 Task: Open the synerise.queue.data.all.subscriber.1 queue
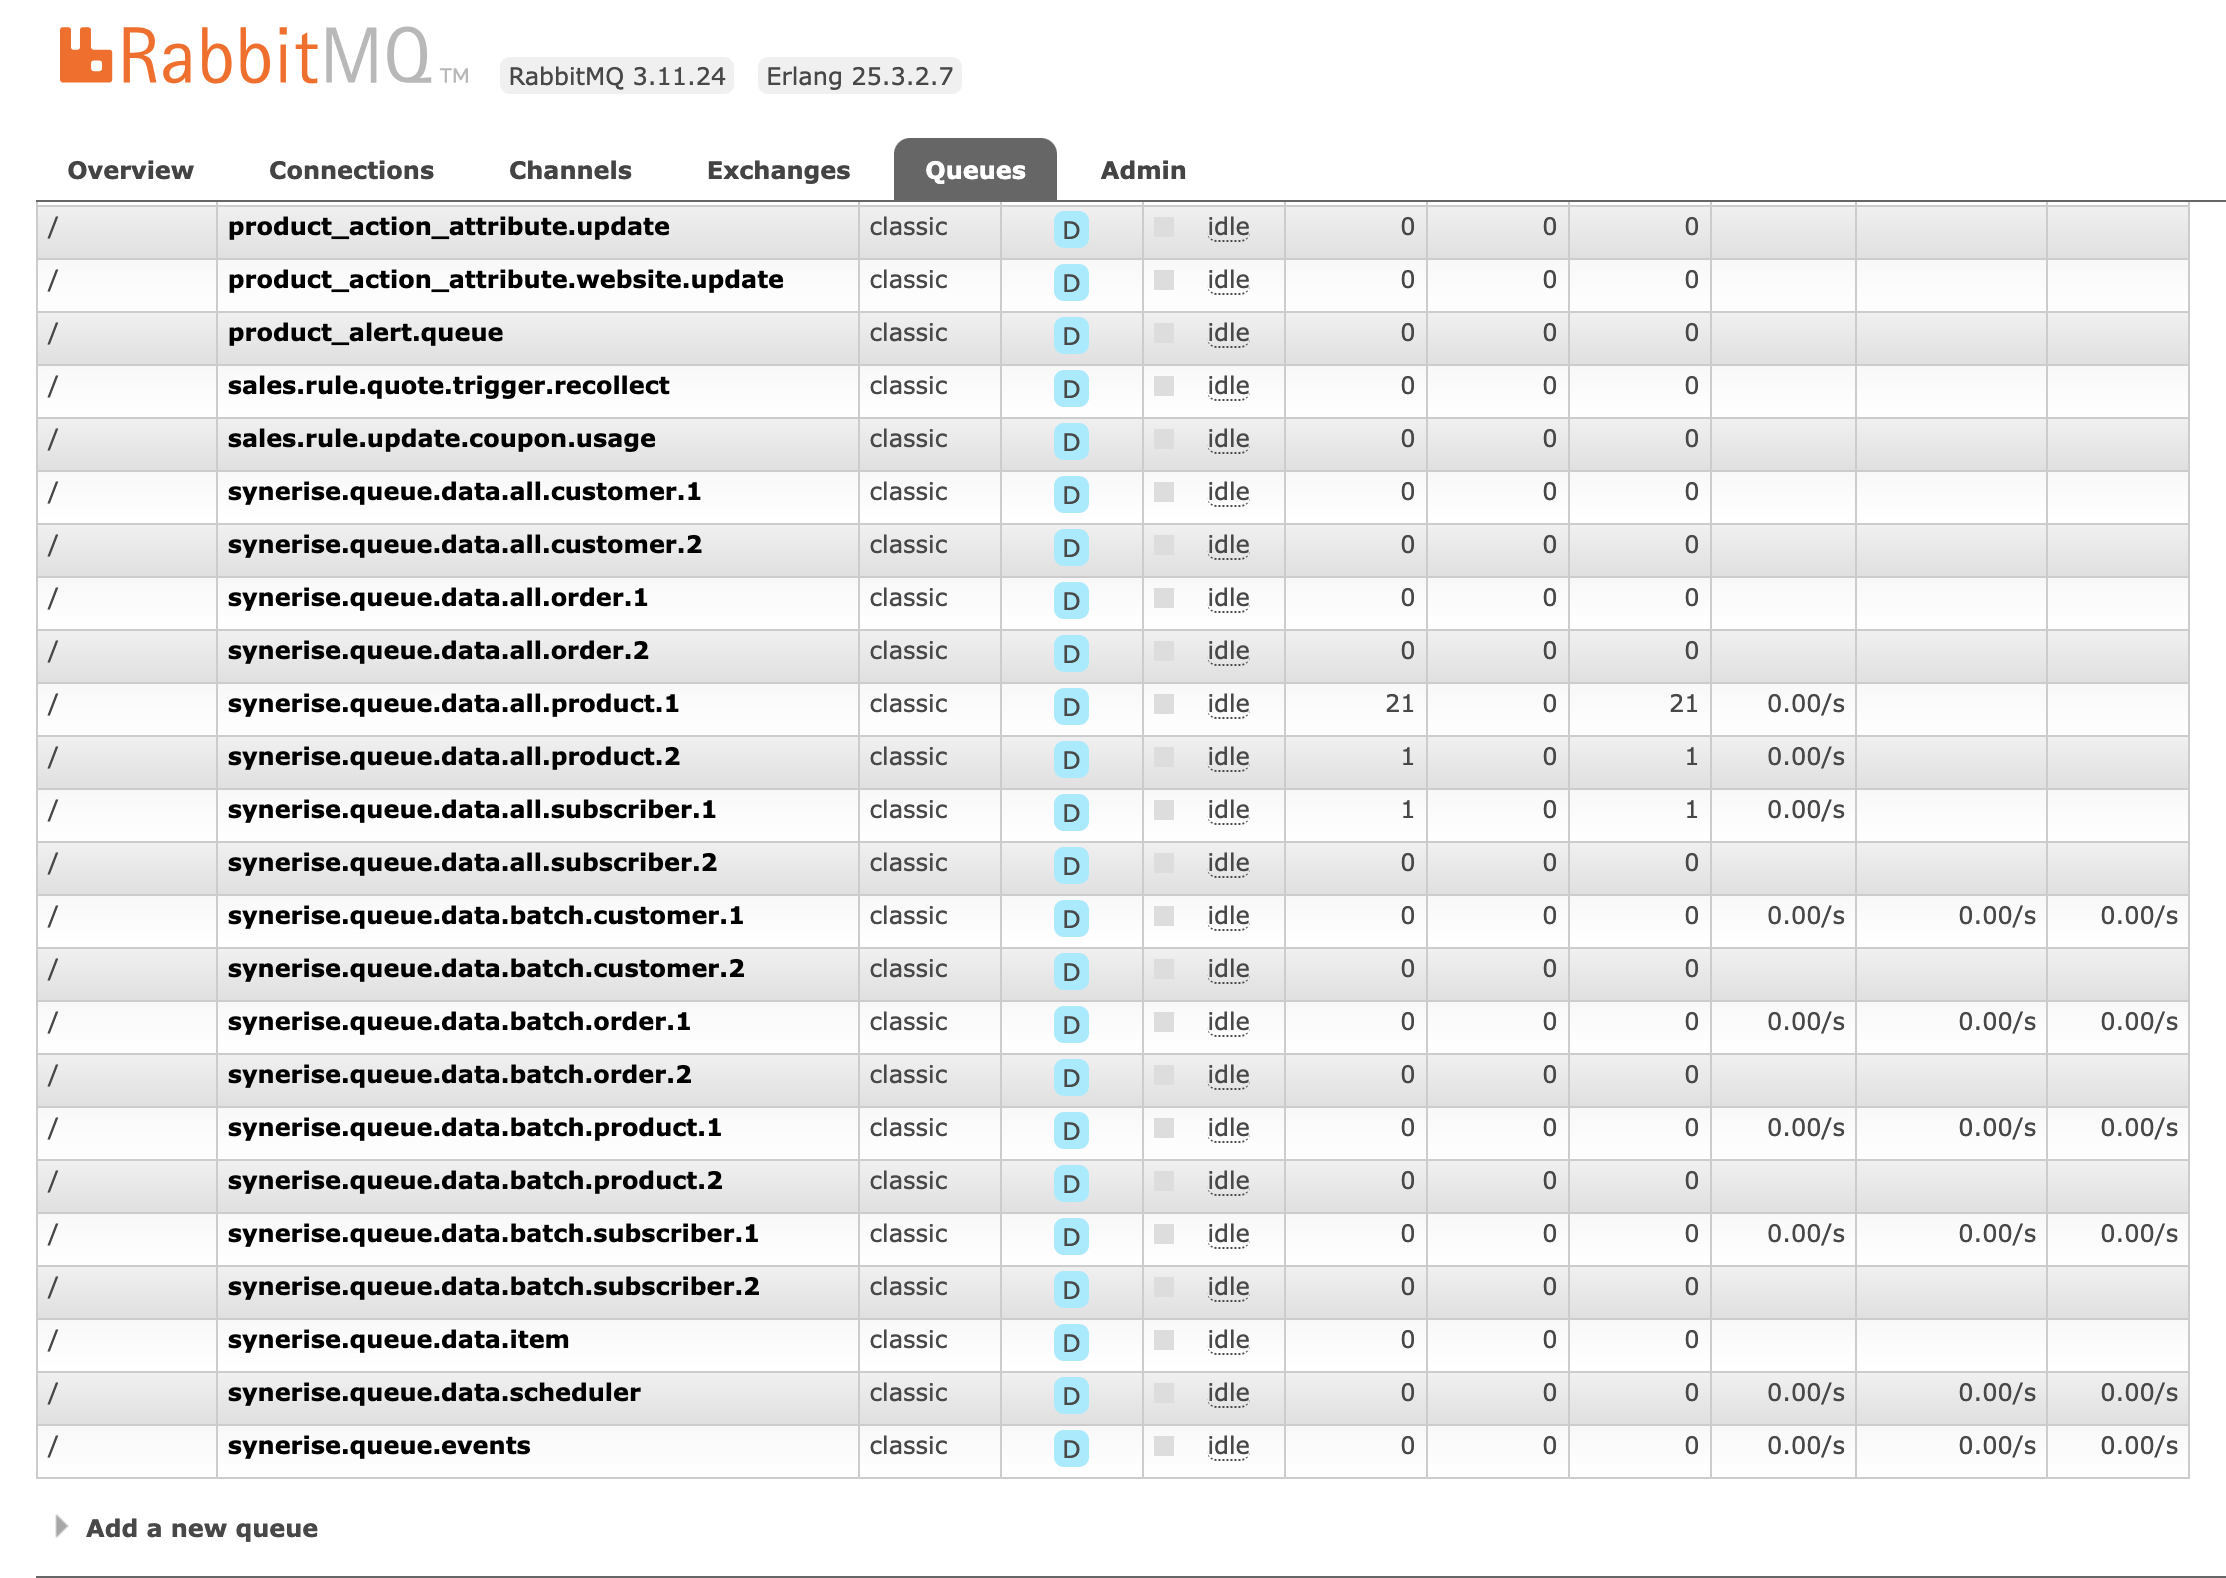471,810
